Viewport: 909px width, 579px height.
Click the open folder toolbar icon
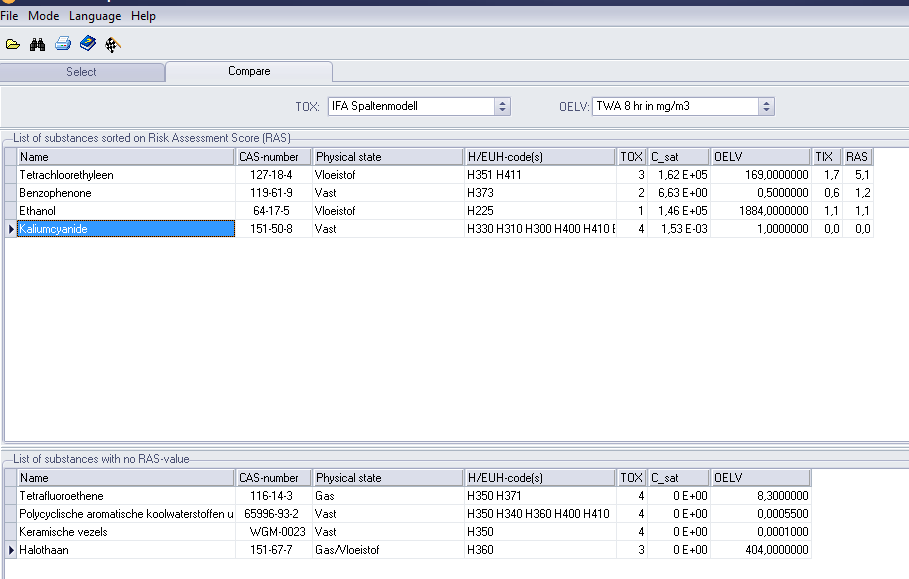pos(13,44)
